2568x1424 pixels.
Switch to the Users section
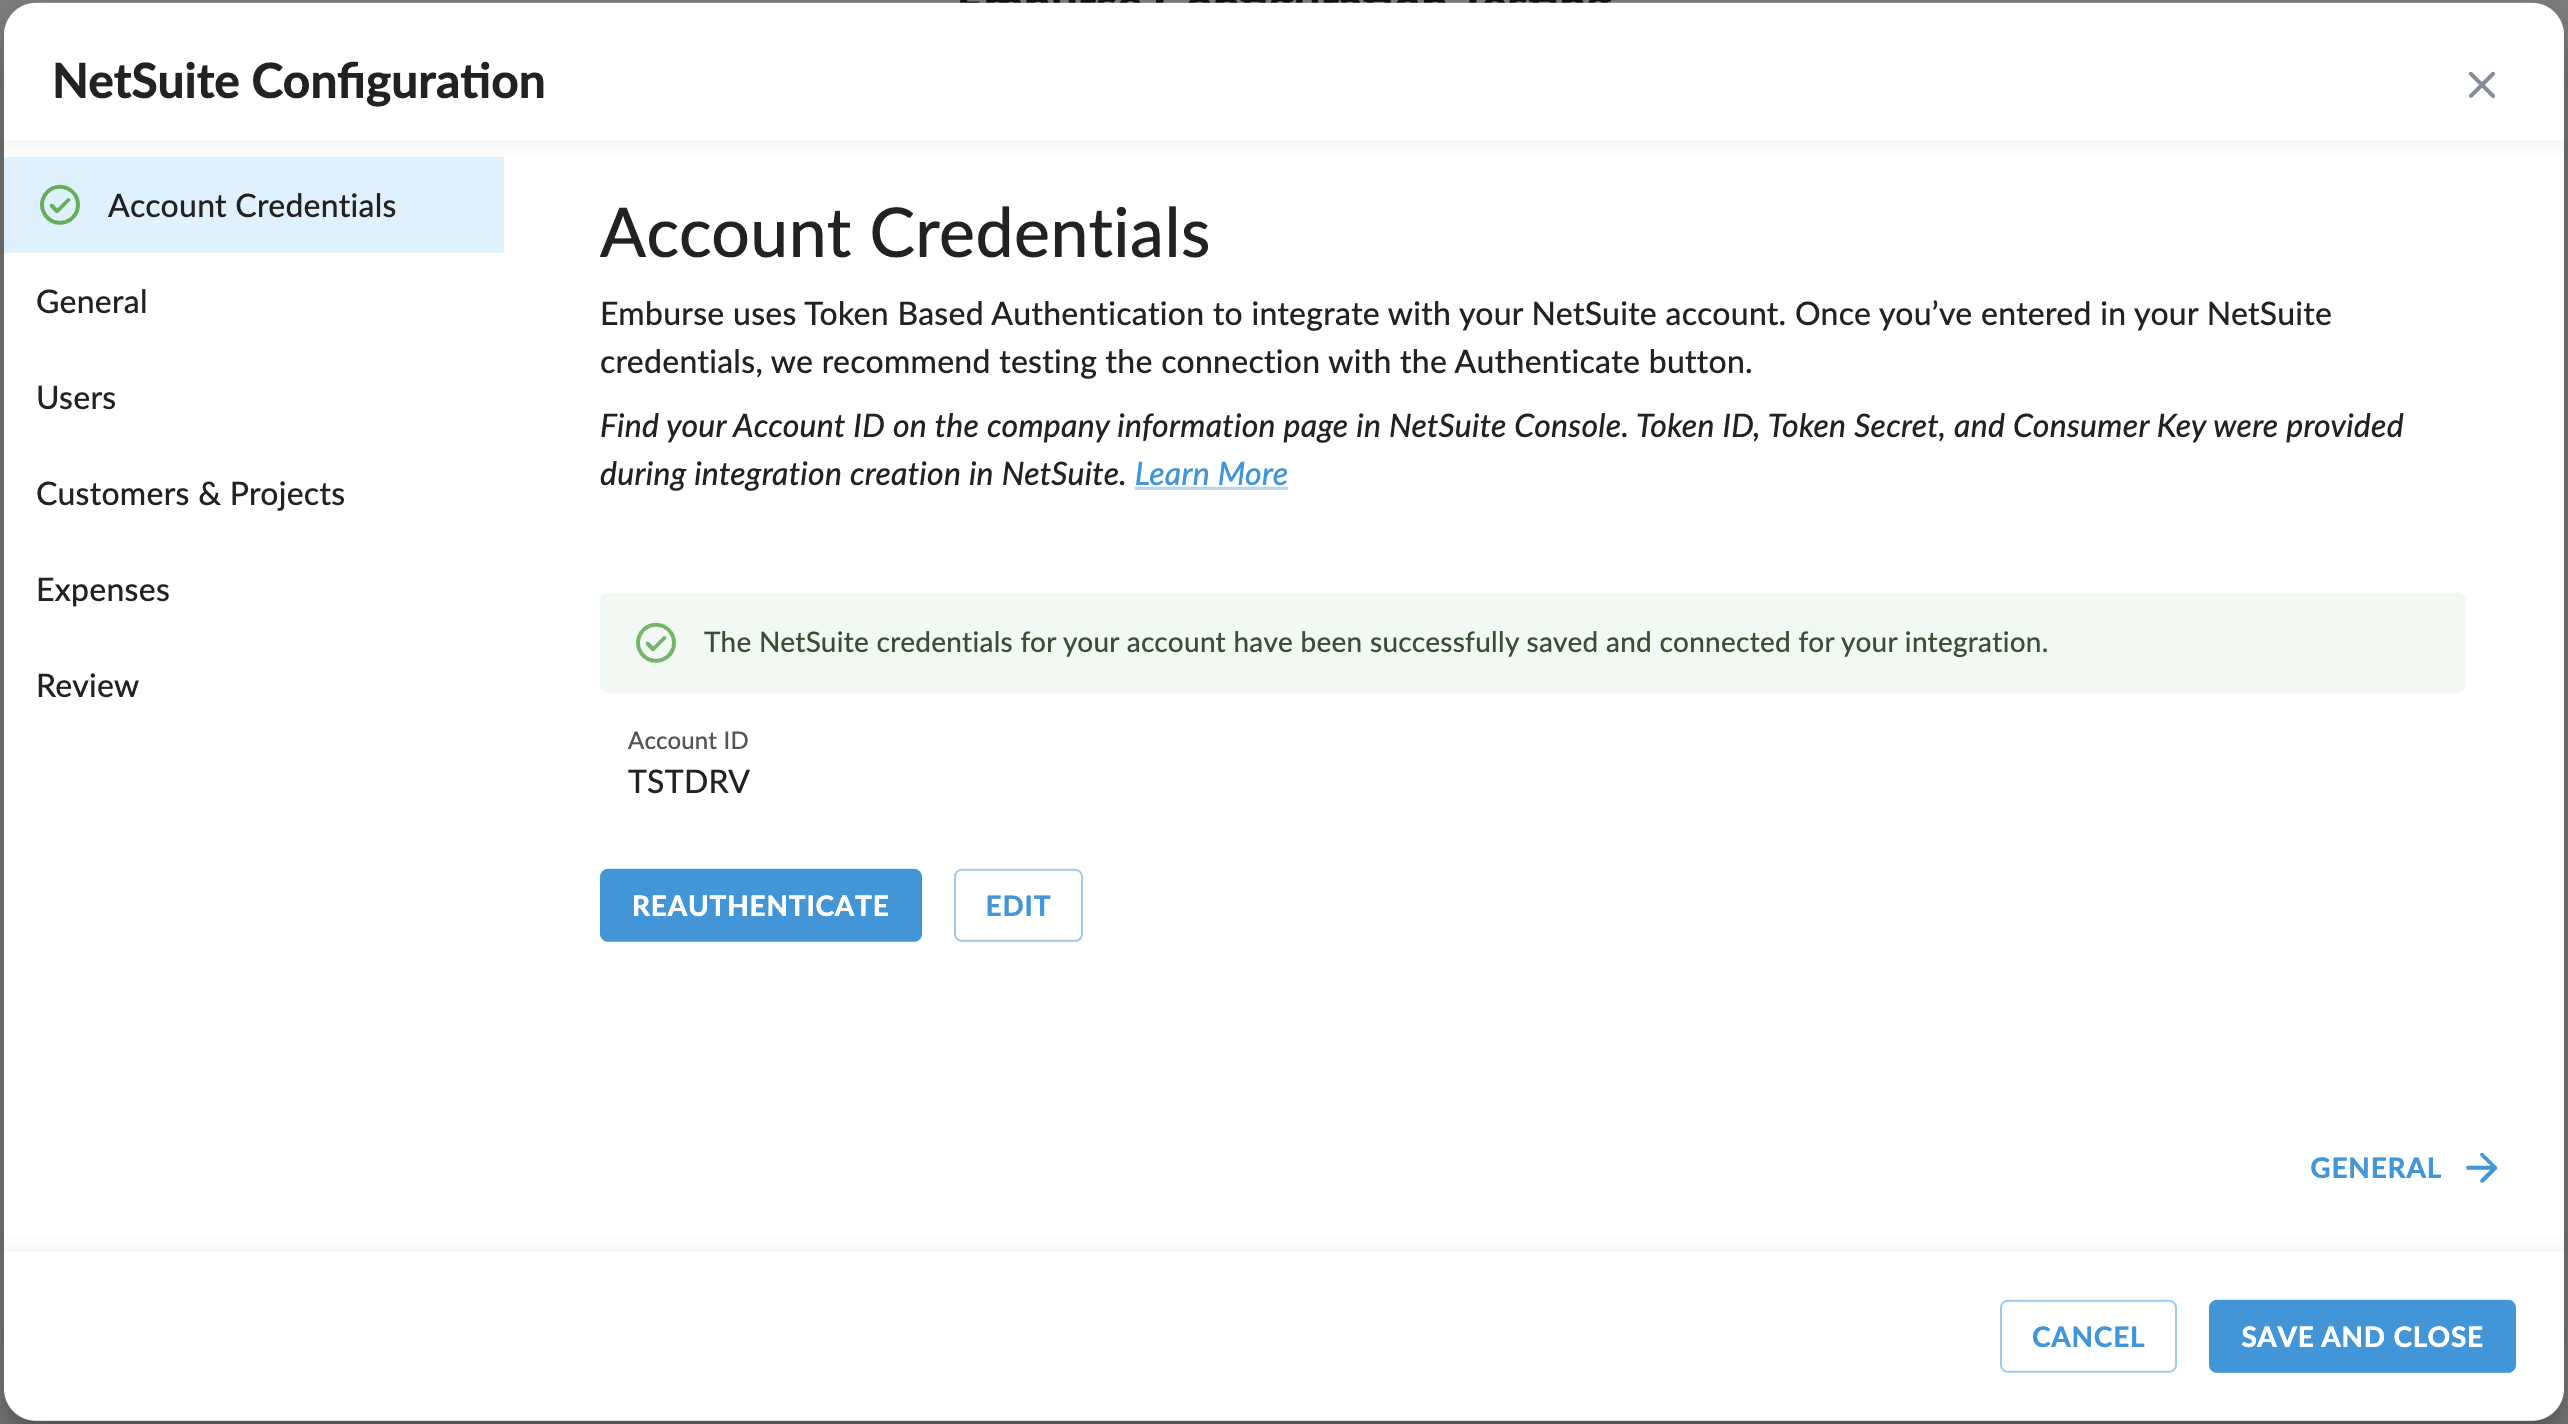[x=76, y=397]
